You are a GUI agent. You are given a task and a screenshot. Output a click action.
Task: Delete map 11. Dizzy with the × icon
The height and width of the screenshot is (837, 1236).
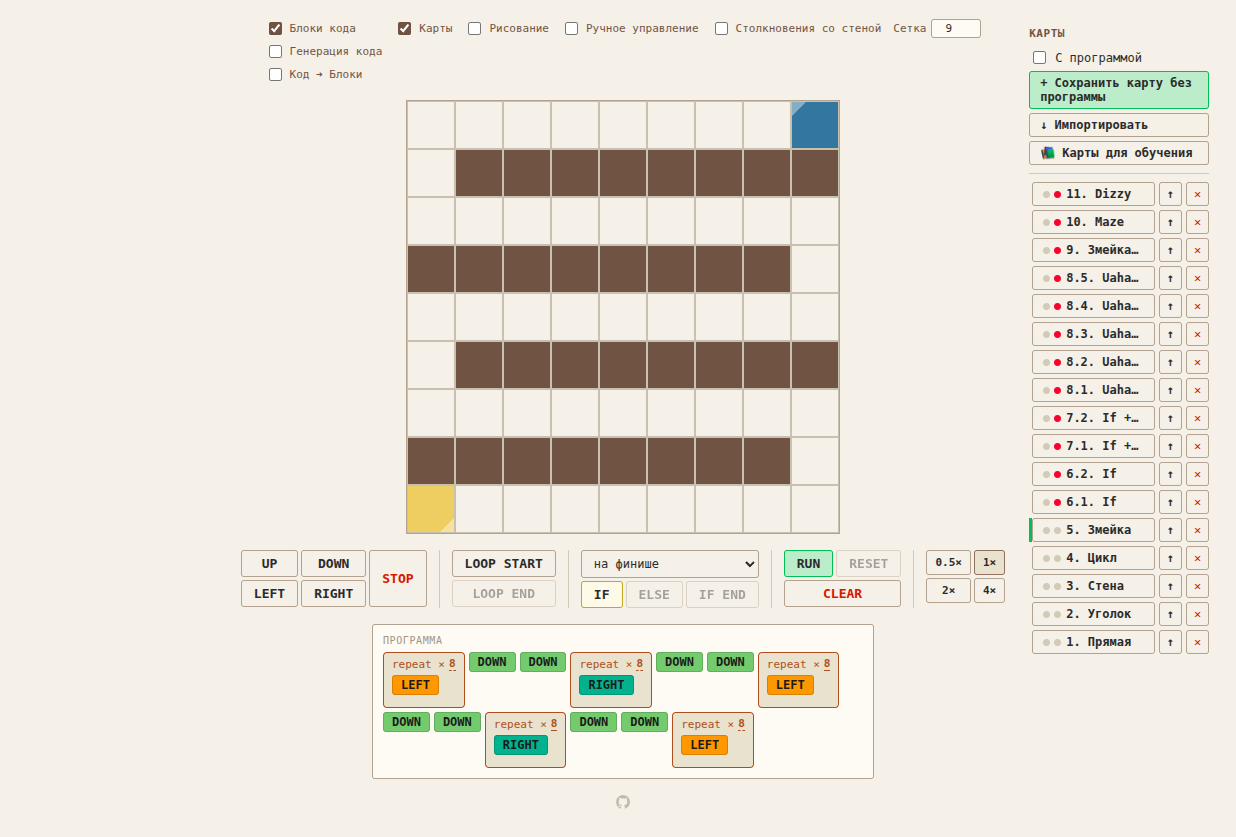pyautogui.click(x=1197, y=194)
